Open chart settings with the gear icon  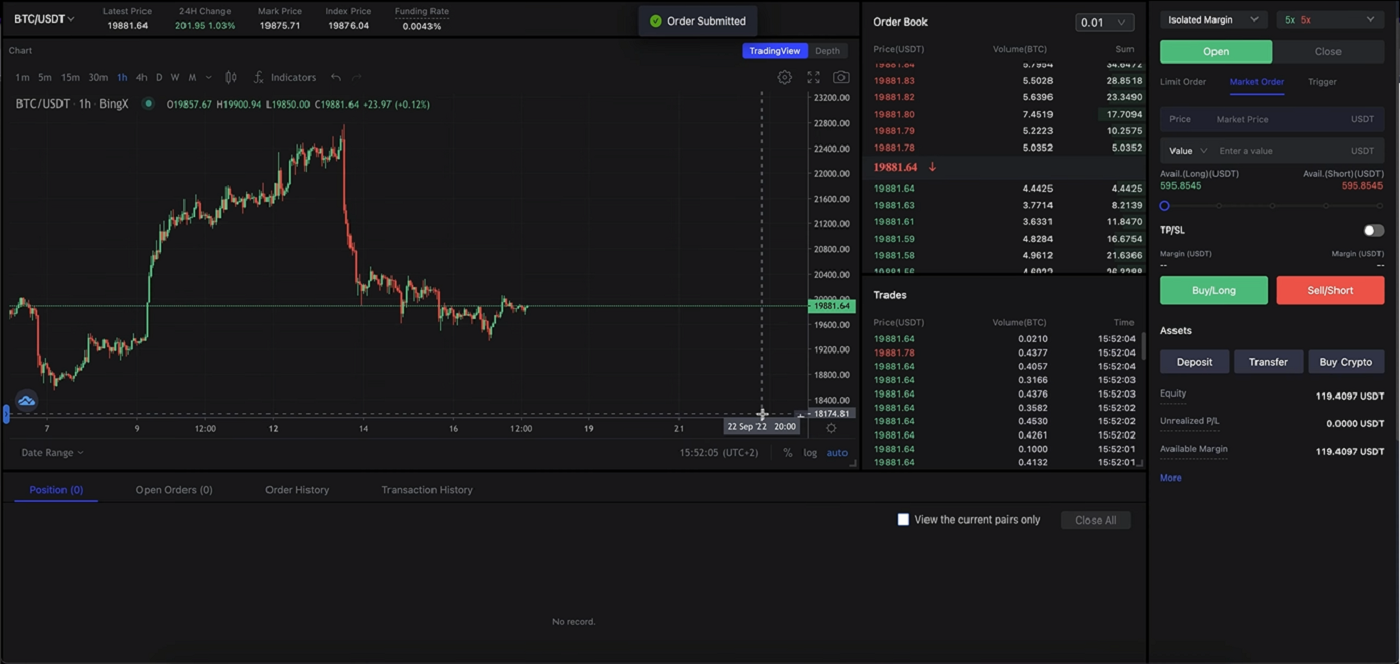tap(784, 77)
